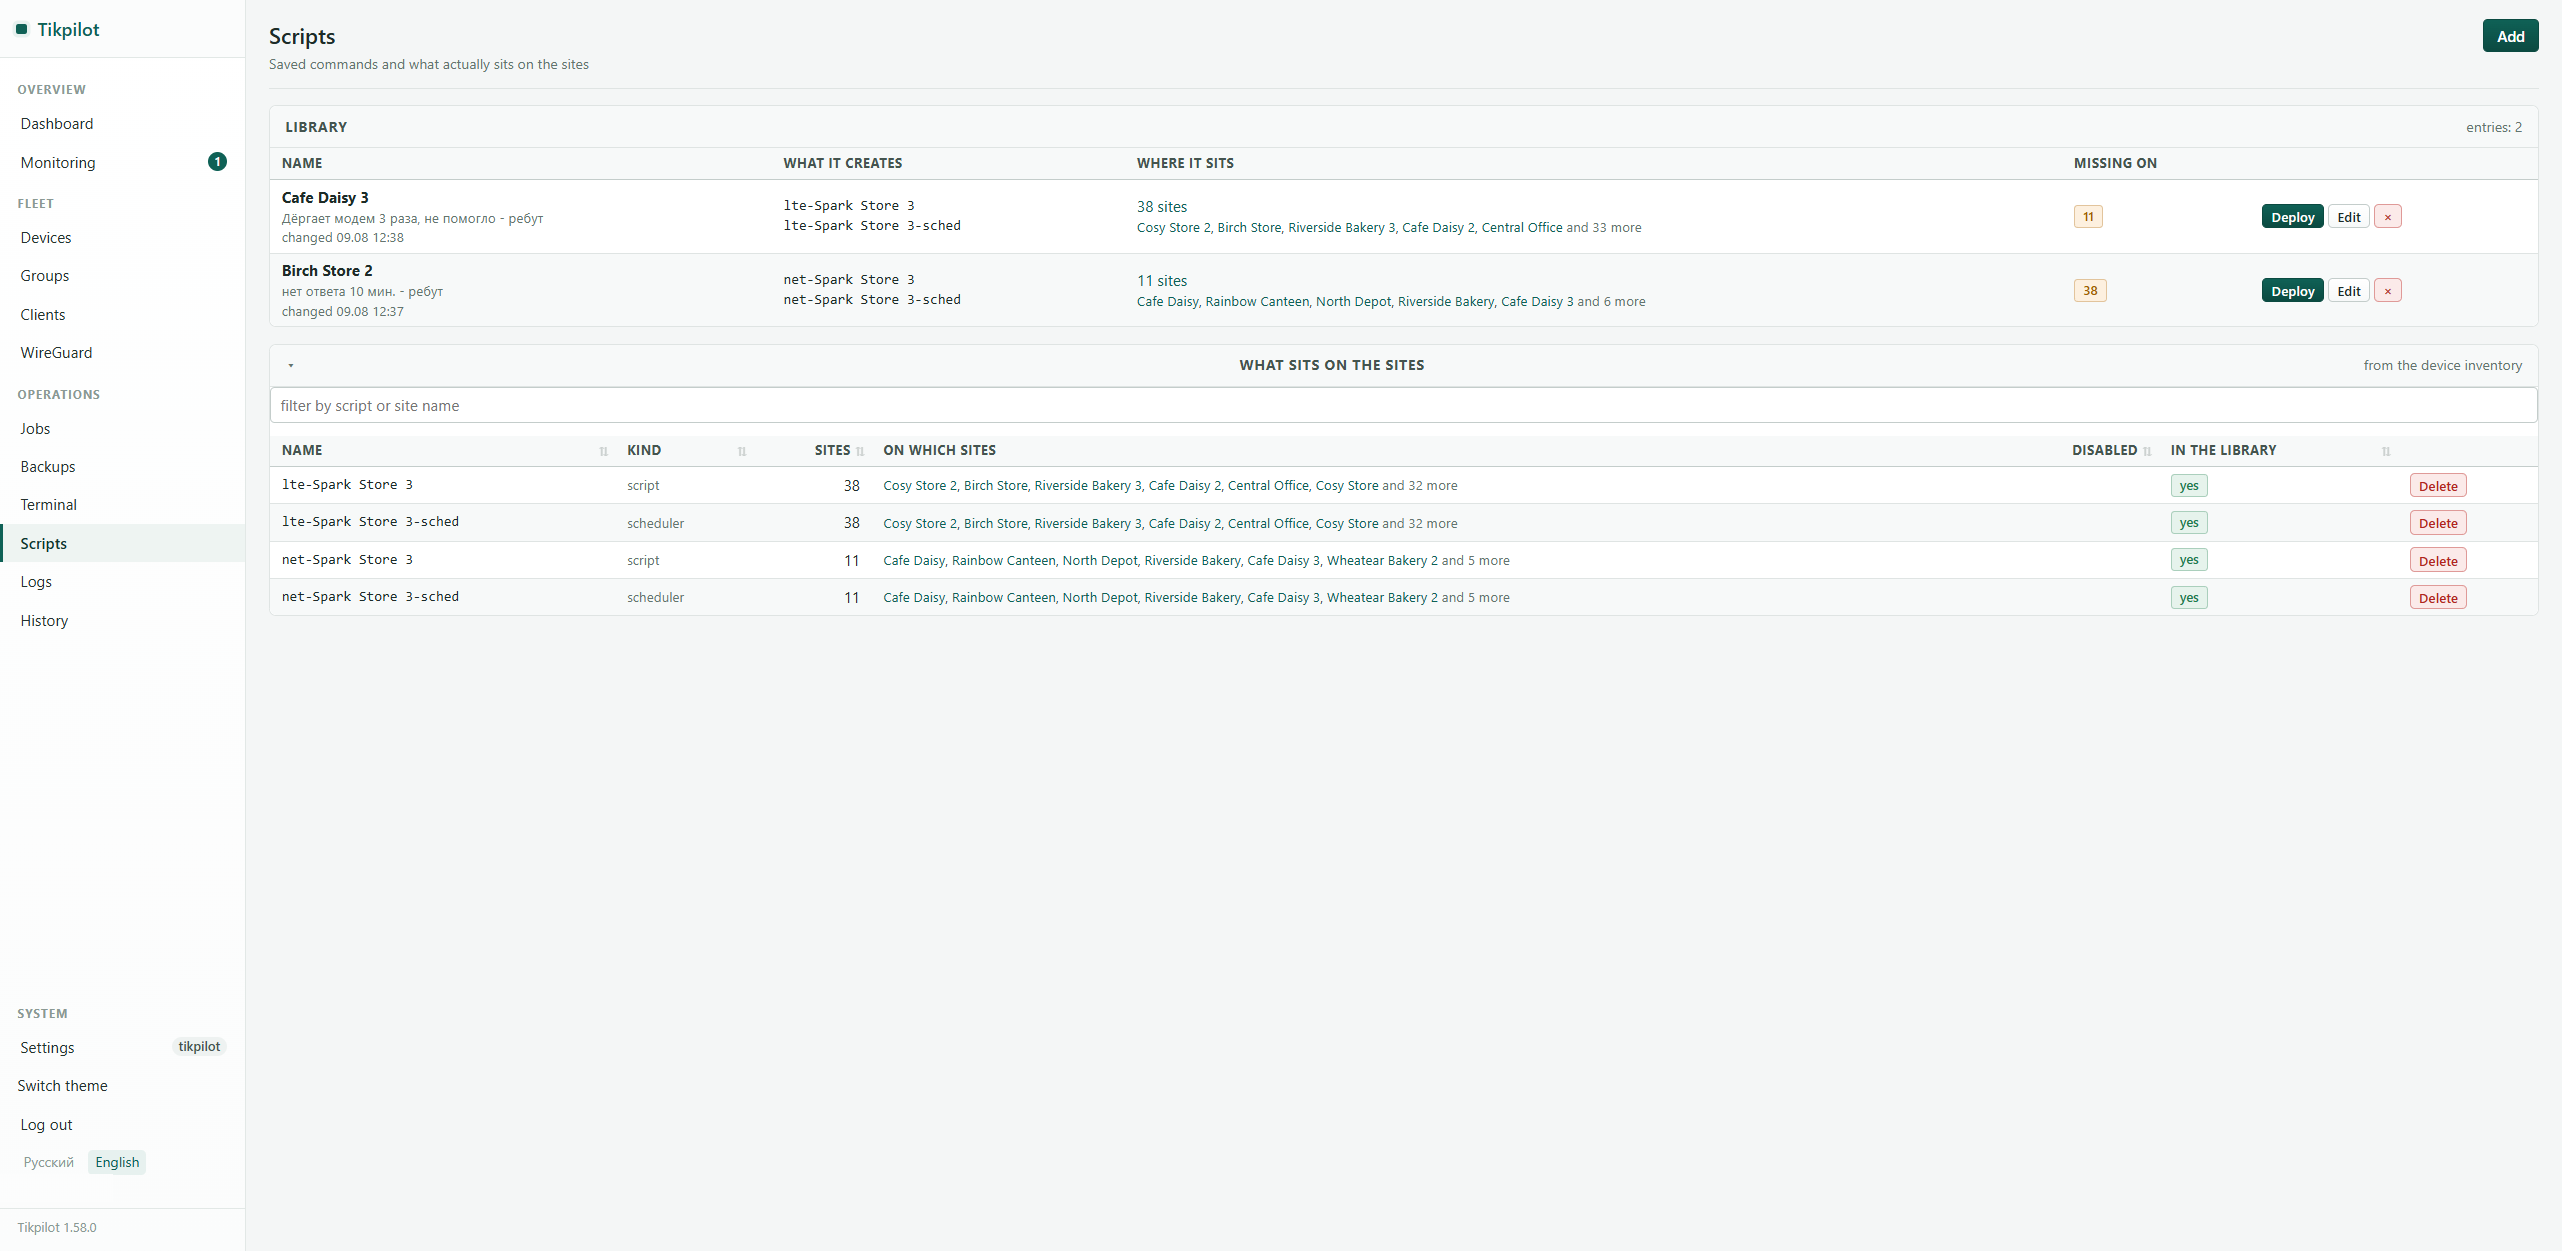Expand 'and 32 more' in lte-Spark Store 3 row
Screen dimensions: 2562x1251
[x=1420, y=486]
